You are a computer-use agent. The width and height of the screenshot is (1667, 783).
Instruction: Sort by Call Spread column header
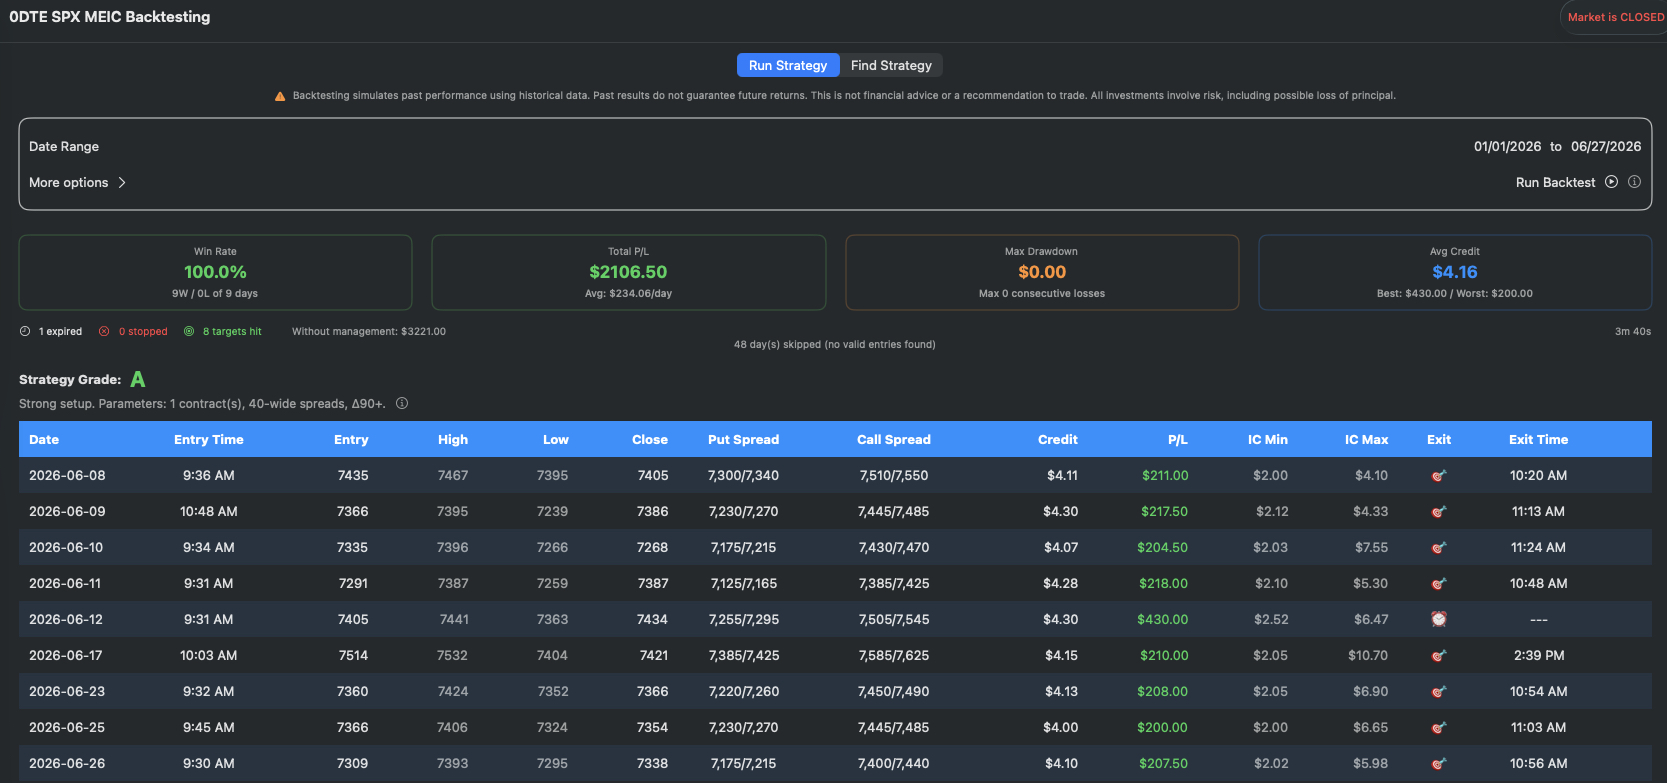[x=893, y=439]
